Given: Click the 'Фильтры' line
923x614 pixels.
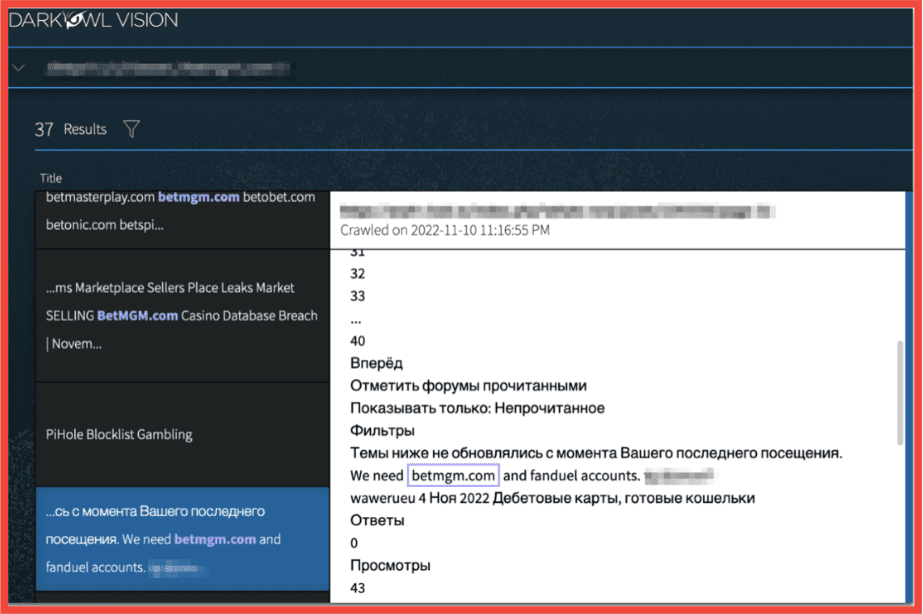Looking at the screenshot, I should 382,430.
